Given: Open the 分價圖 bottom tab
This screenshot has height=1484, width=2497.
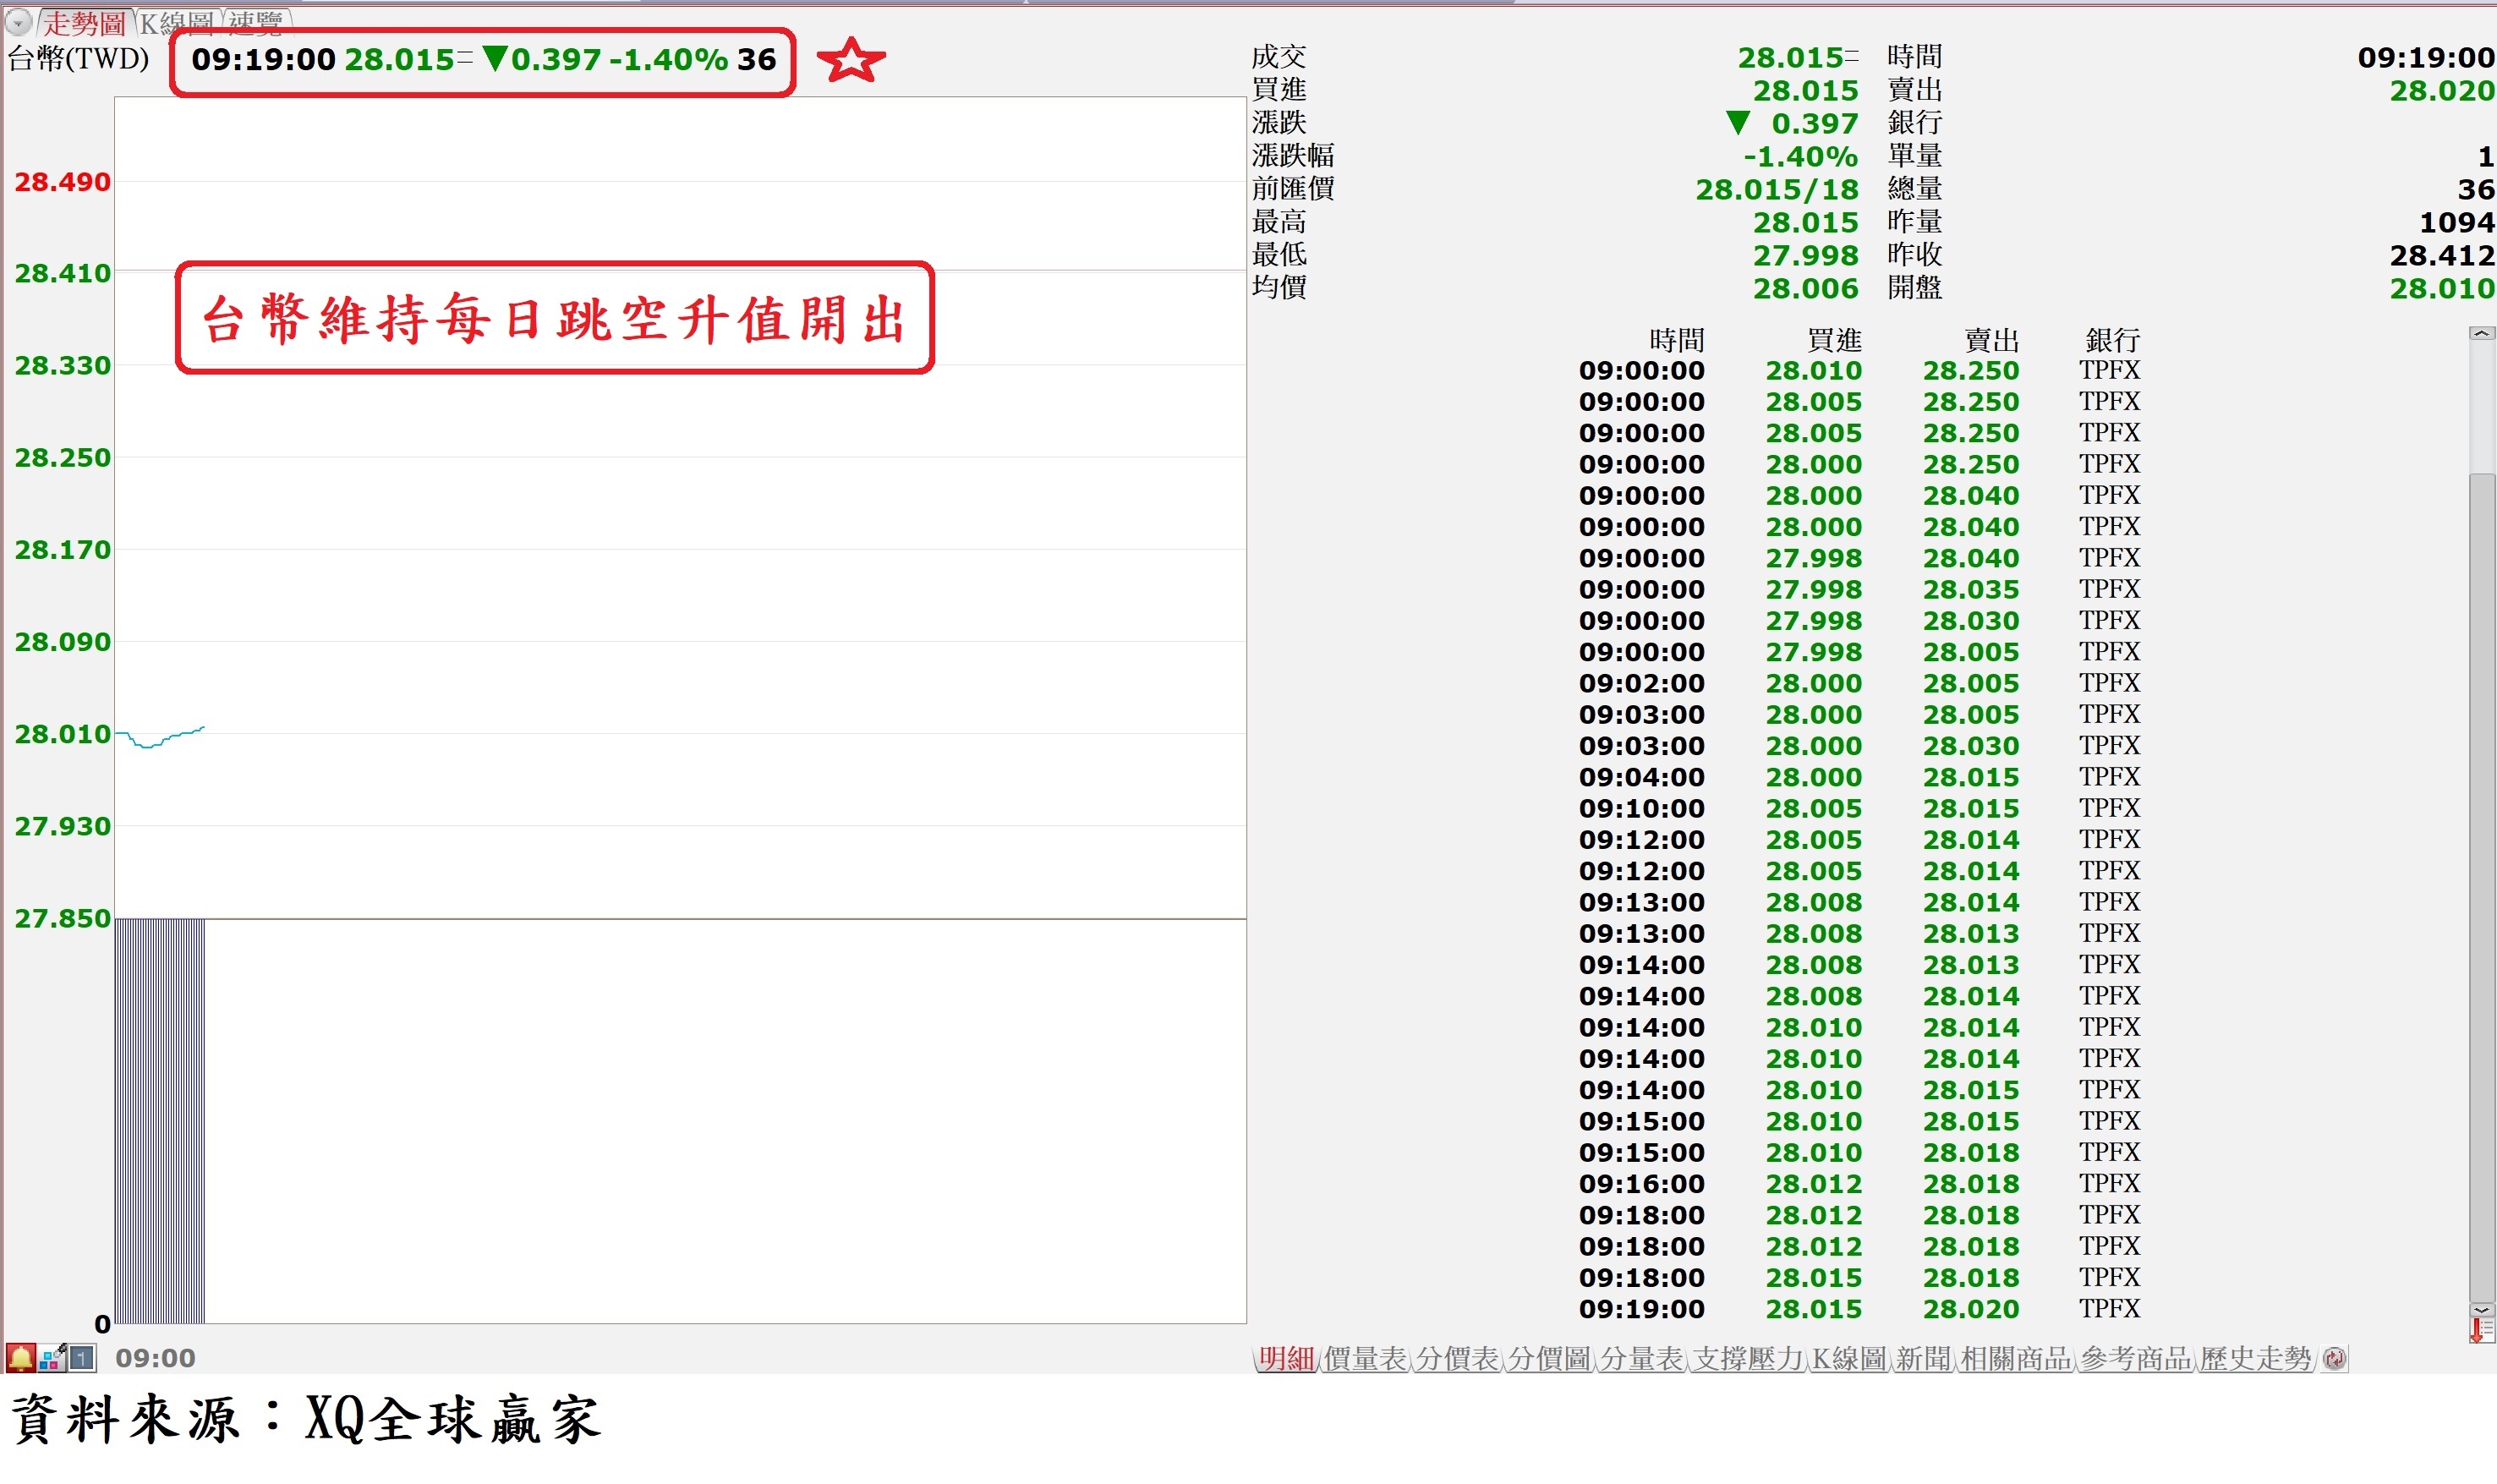Looking at the screenshot, I should [x=1549, y=1358].
